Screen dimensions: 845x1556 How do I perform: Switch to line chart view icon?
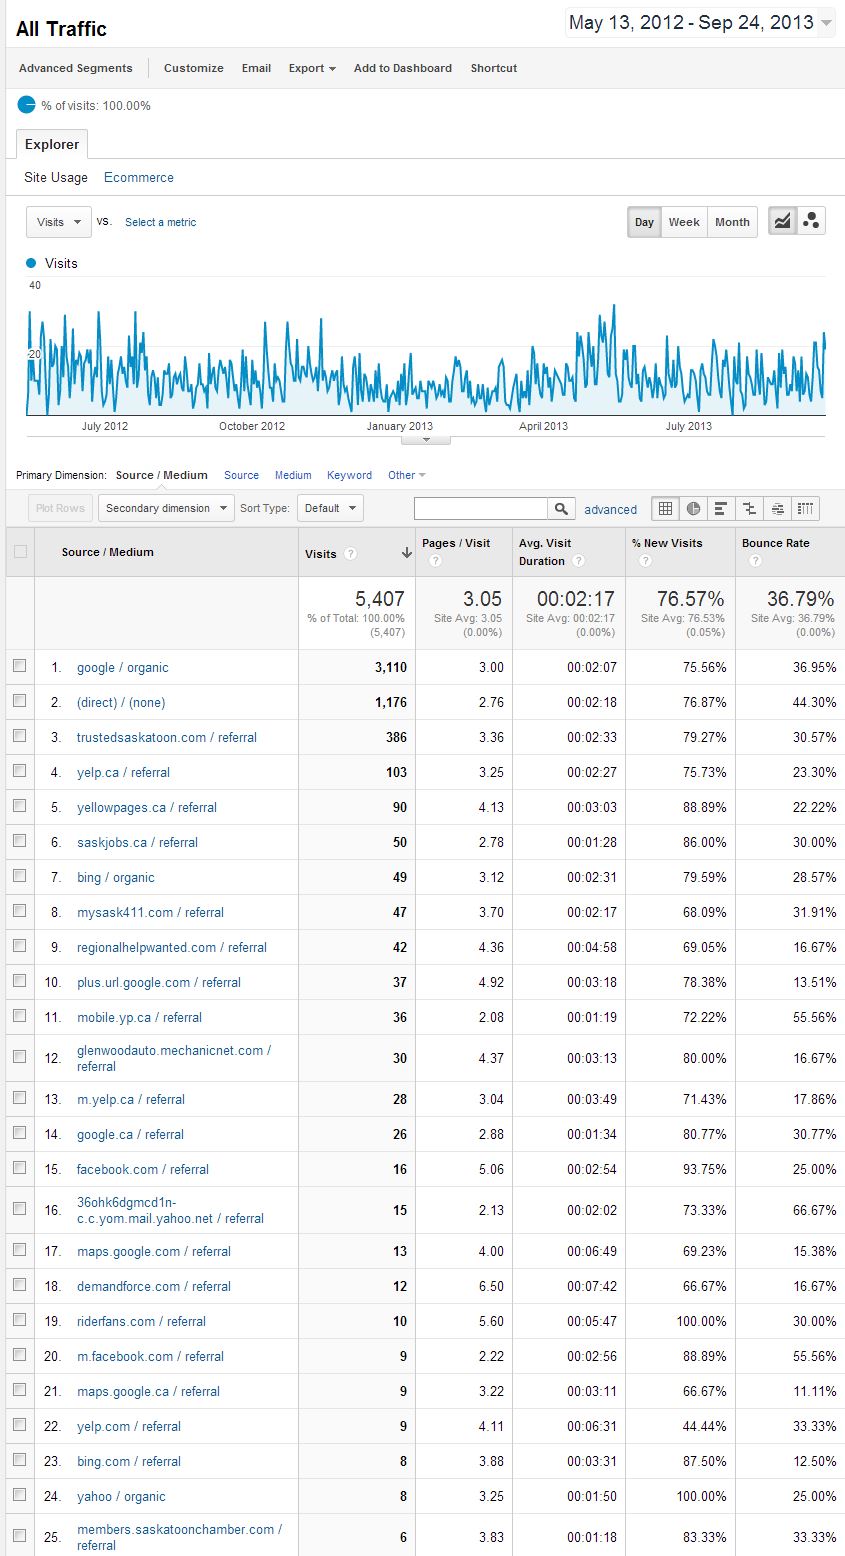pyautogui.click(x=783, y=222)
